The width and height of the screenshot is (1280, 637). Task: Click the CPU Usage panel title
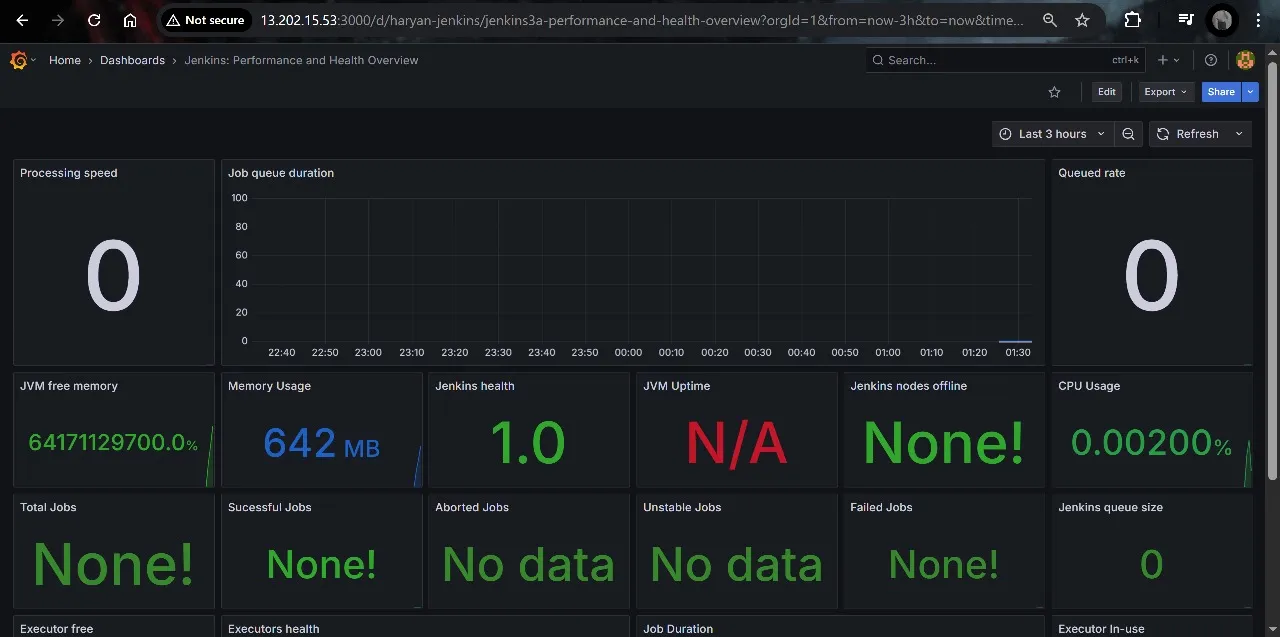coord(1089,386)
